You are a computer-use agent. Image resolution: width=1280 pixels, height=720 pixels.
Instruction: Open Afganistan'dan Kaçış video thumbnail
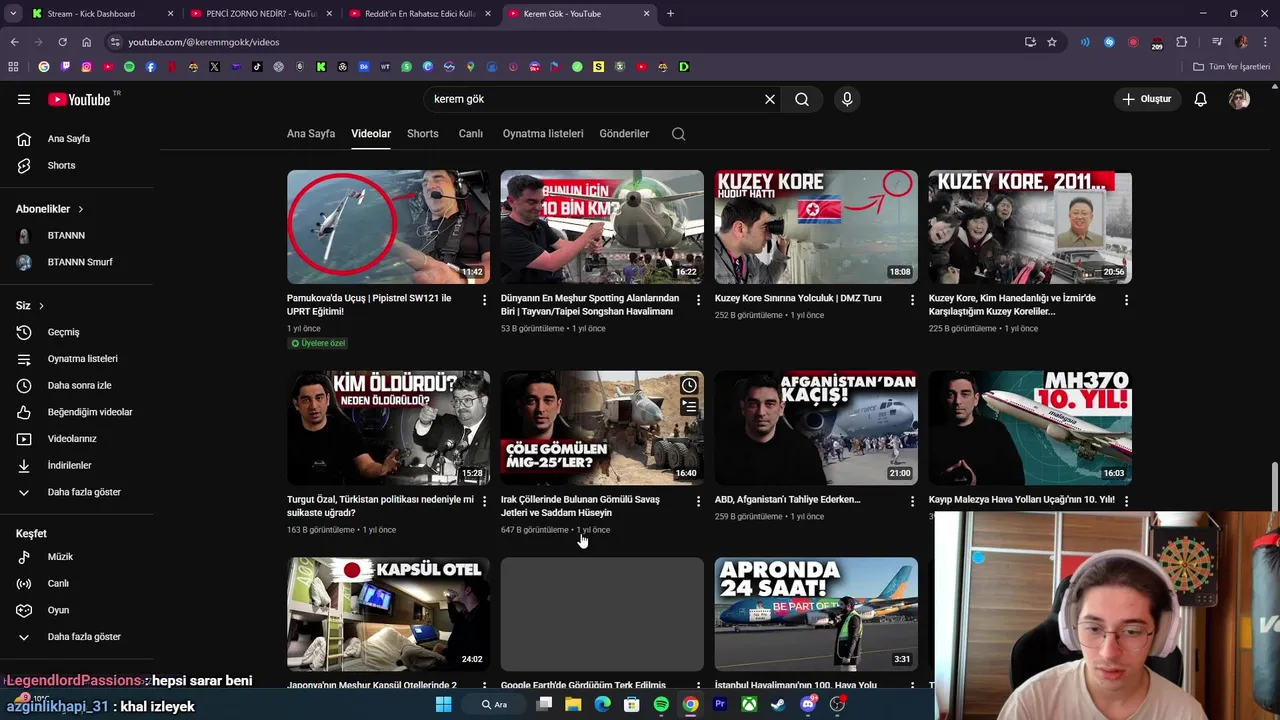pos(816,428)
